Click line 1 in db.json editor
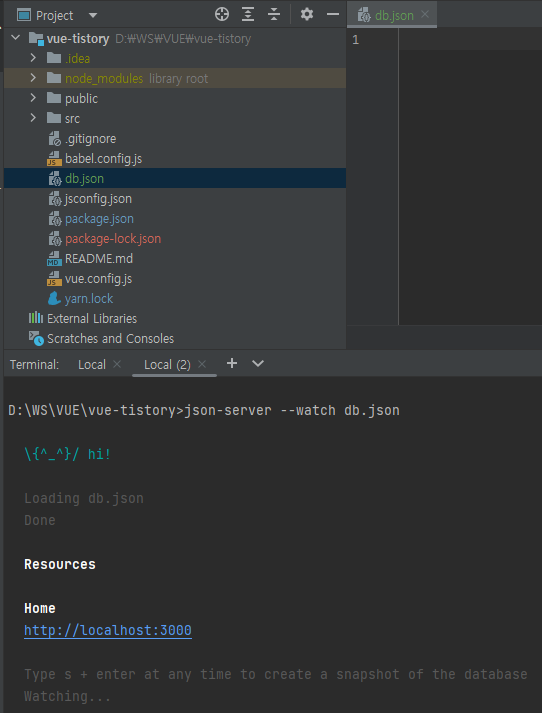This screenshot has height=713, width=542. pyautogui.click(x=470, y=40)
